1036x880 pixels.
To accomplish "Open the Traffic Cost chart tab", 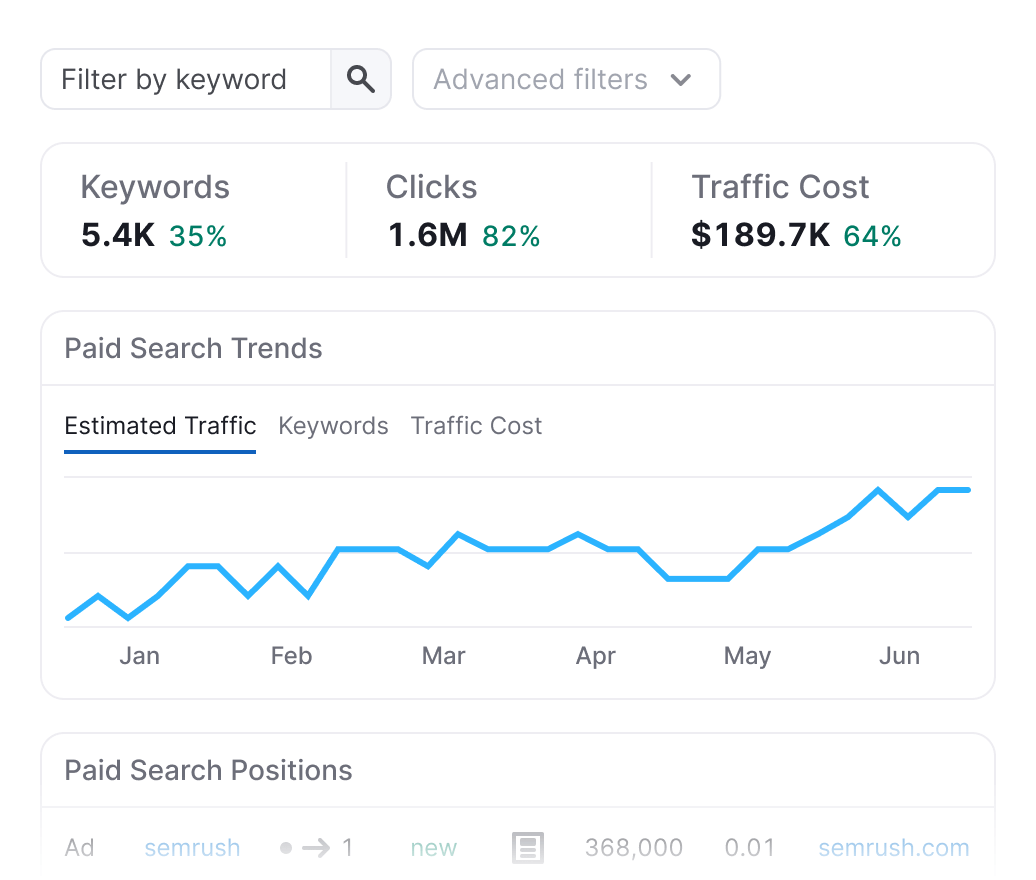I will 476,426.
